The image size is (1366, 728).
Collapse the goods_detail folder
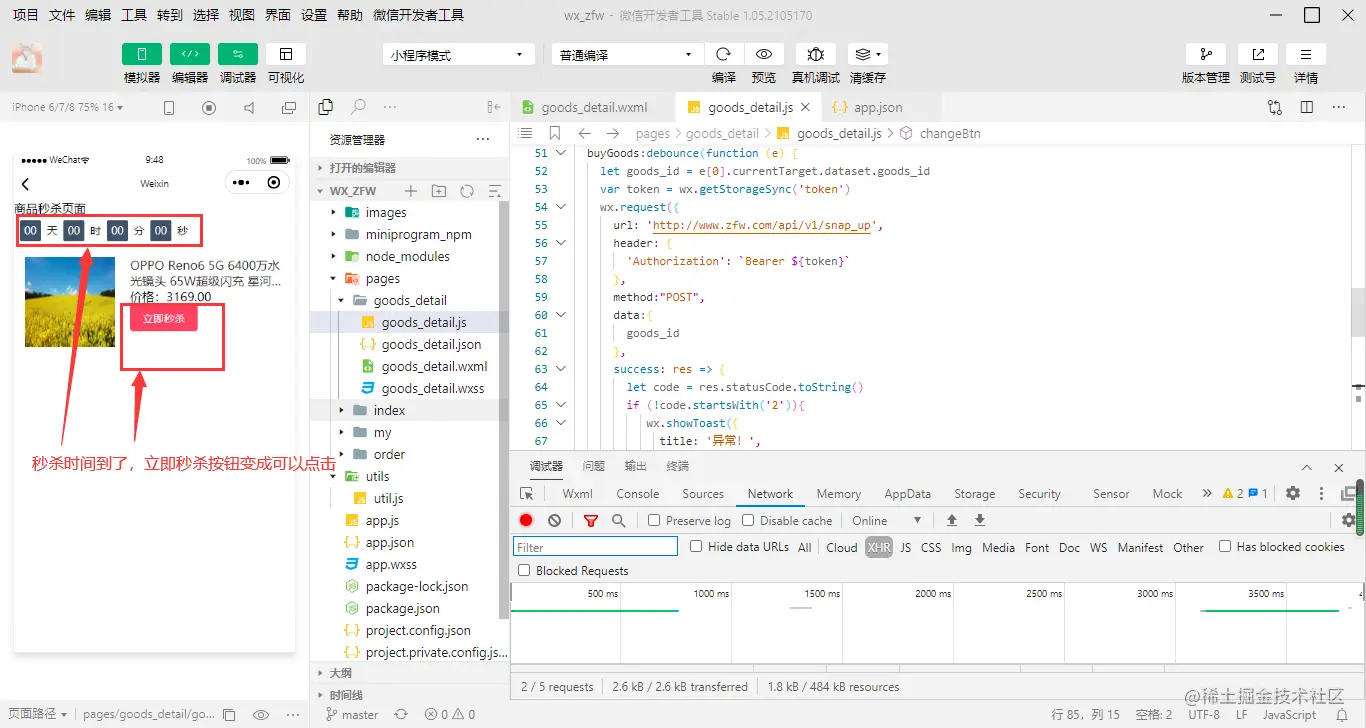[410, 300]
